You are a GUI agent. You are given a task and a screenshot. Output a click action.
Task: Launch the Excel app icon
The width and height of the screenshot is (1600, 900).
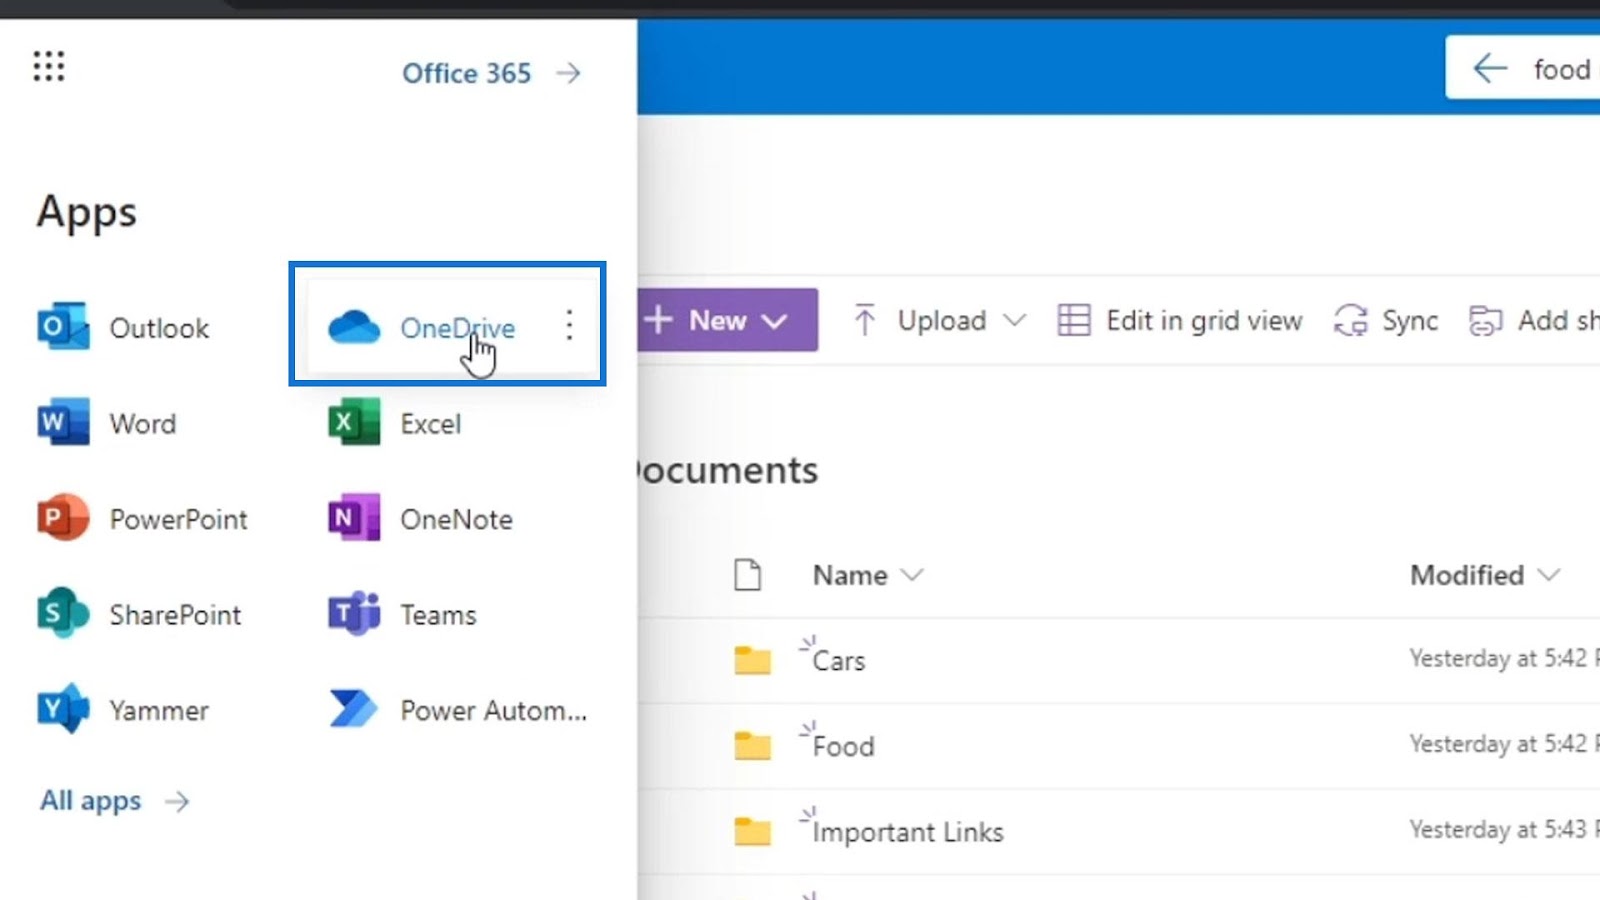point(354,422)
